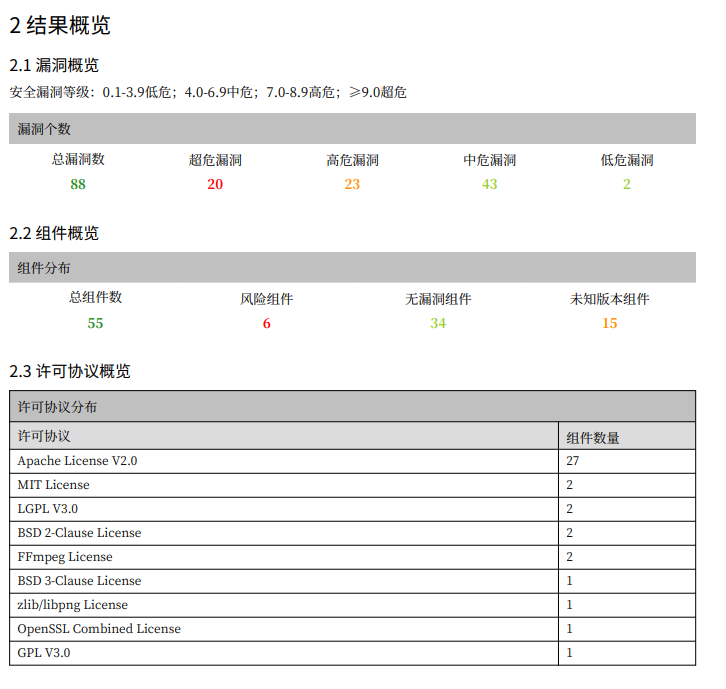
Task: Click the "低危漏洞" label
Action: pyautogui.click(x=627, y=160)
